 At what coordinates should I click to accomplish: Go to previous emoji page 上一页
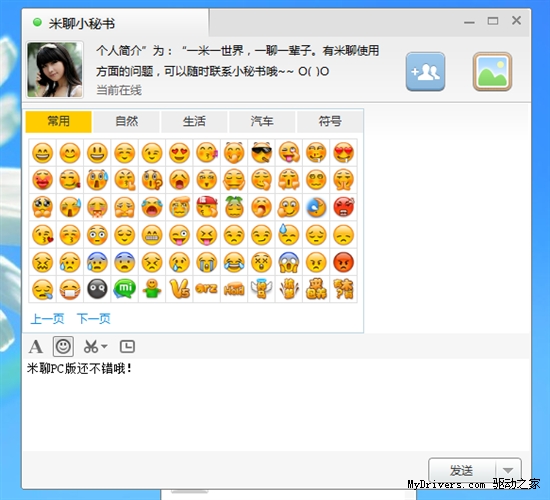[47, 319]
